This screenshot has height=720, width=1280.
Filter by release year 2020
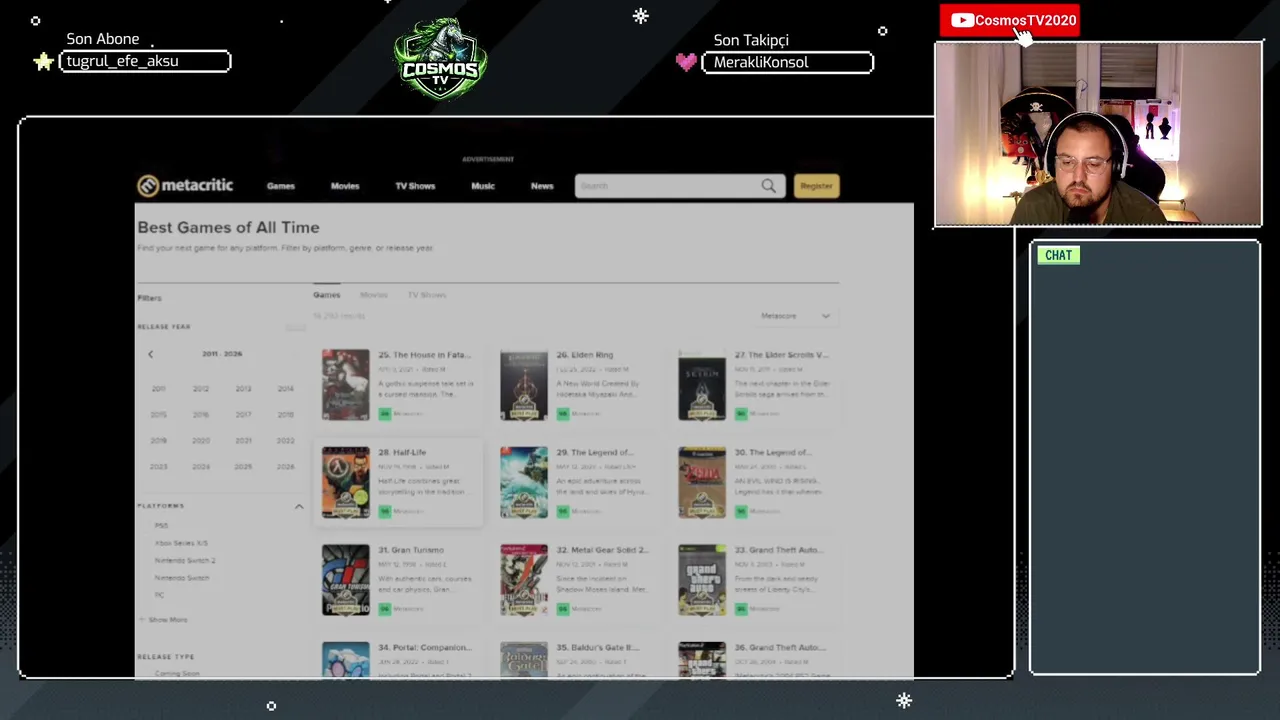pyautogui.click(x=201, y=441)
